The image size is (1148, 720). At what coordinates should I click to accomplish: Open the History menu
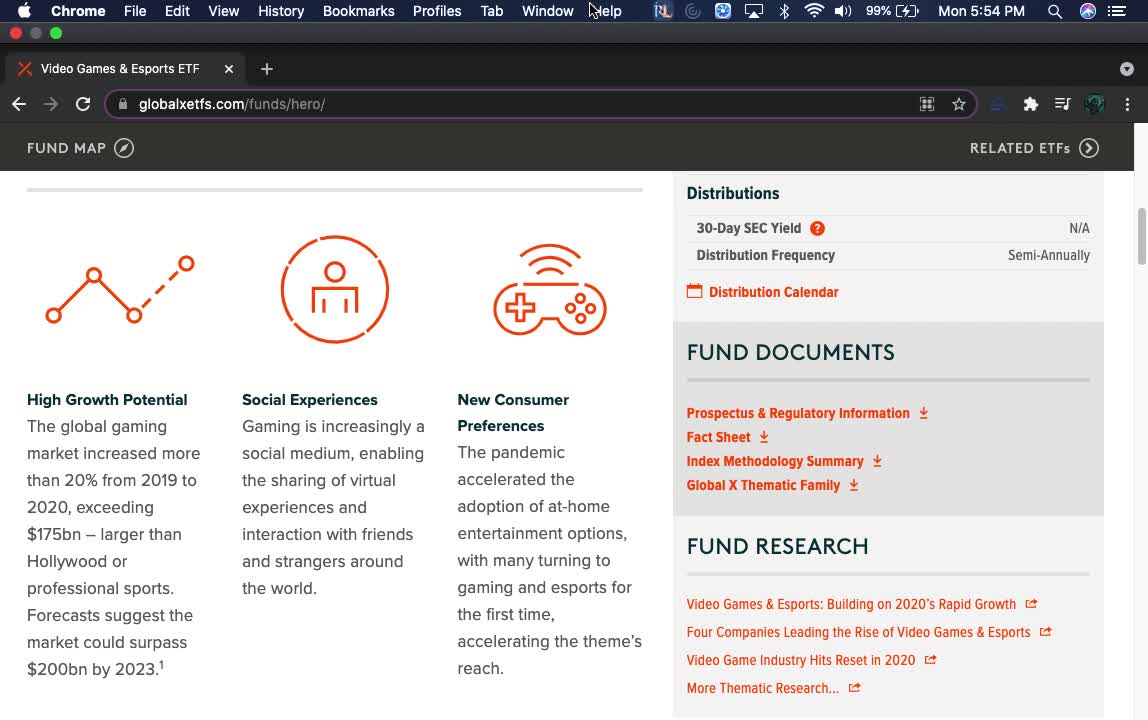point(281,11)
